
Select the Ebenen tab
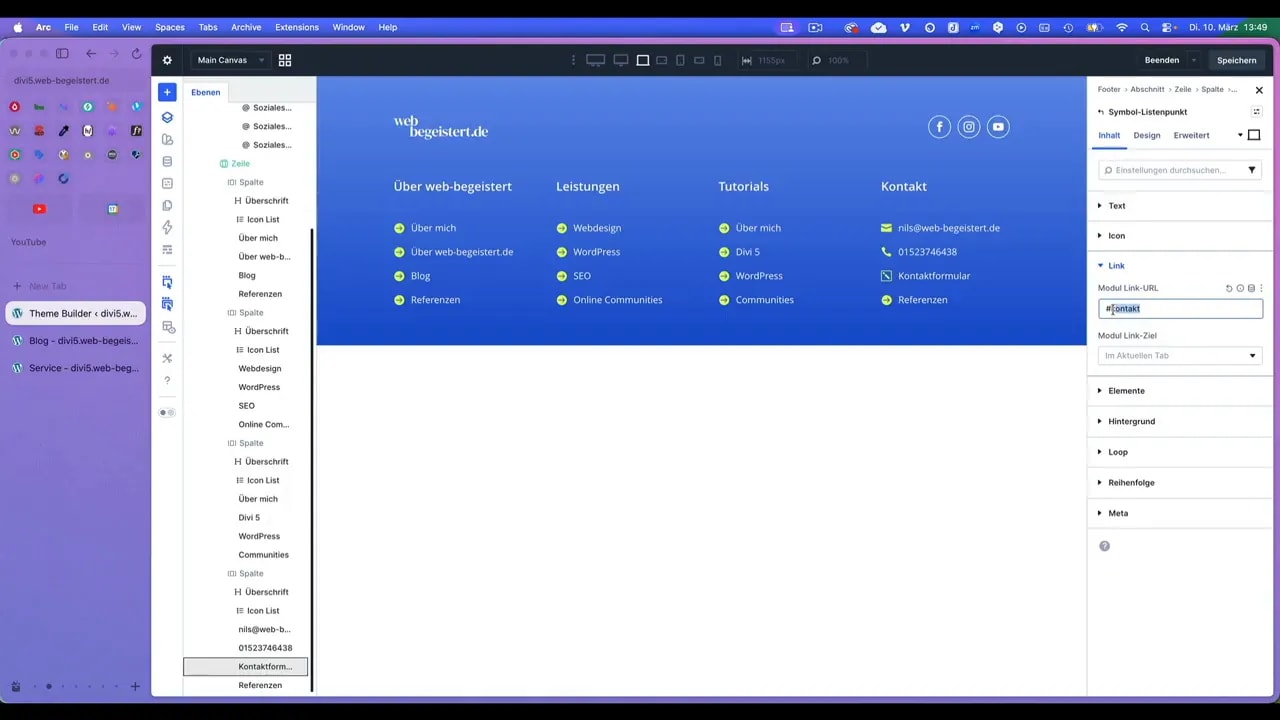pyautogui.click(x=206, y=92)
